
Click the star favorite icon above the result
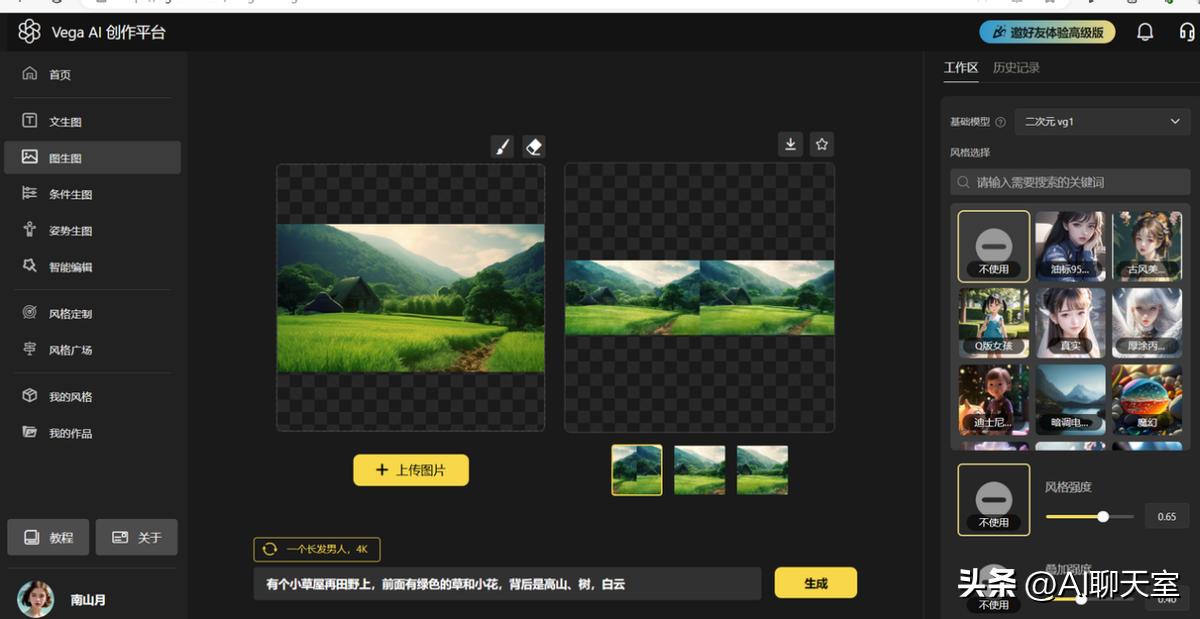click(821, 144)
